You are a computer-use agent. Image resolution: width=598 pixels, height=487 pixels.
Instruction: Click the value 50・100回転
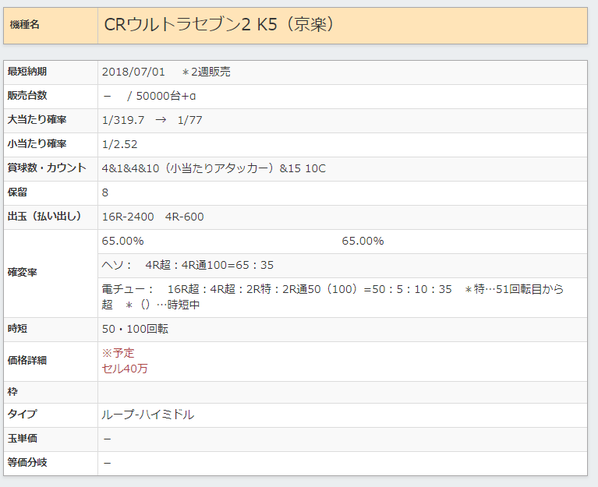135,328
